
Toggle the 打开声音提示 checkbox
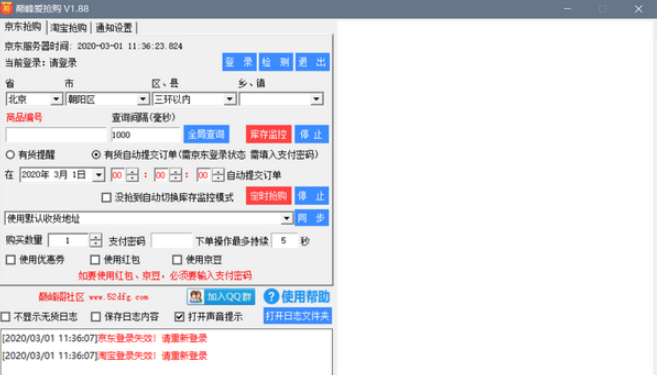pyautogui.click(x=179, y=317)
